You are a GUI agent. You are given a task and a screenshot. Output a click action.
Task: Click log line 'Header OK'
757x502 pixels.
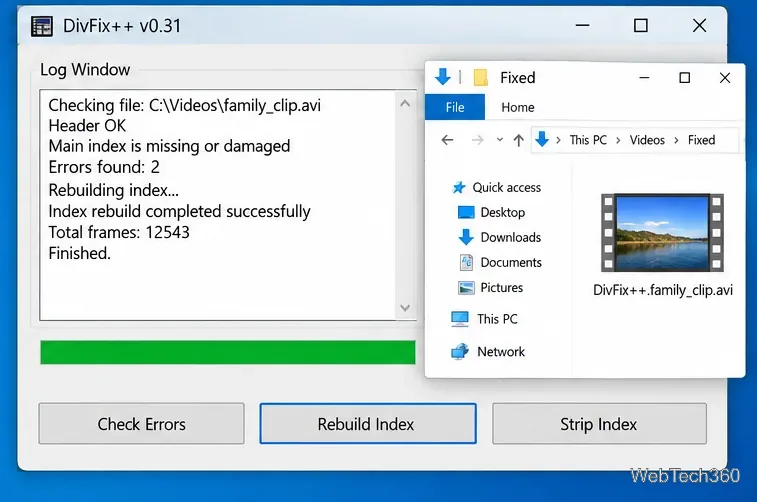(x=87, y=126)
